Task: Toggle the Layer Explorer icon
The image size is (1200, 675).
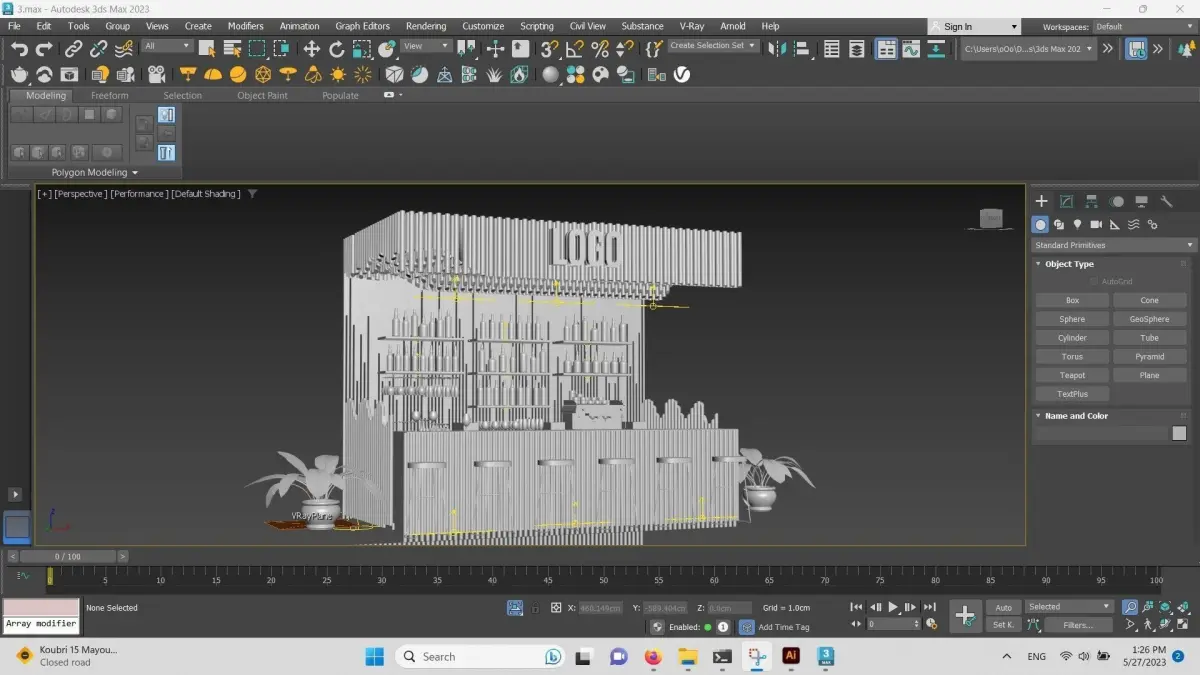Action: tap(857, 48)
